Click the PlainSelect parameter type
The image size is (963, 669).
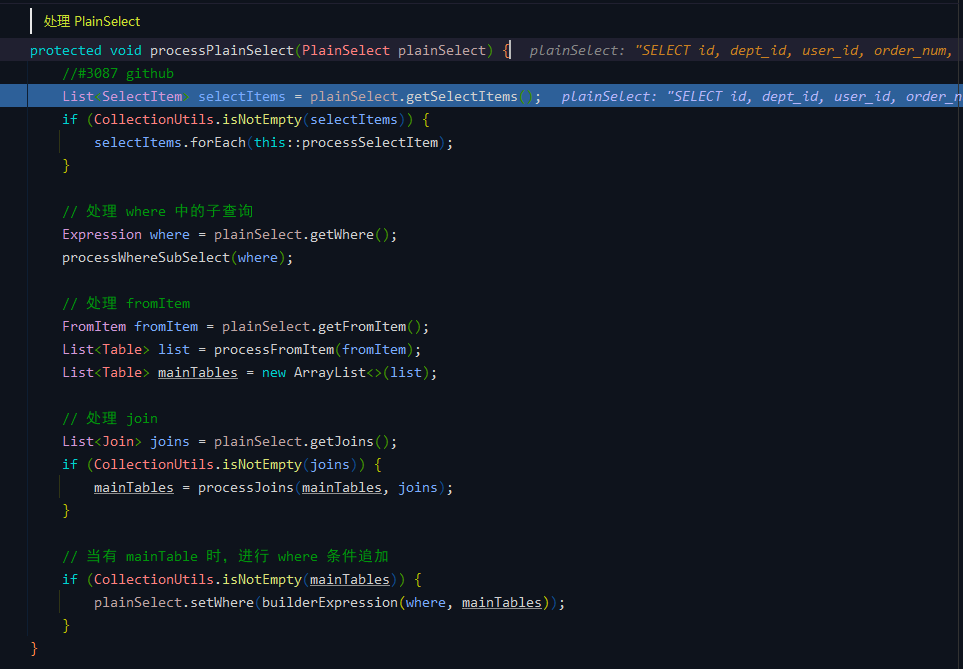click(x=346, y=50)
